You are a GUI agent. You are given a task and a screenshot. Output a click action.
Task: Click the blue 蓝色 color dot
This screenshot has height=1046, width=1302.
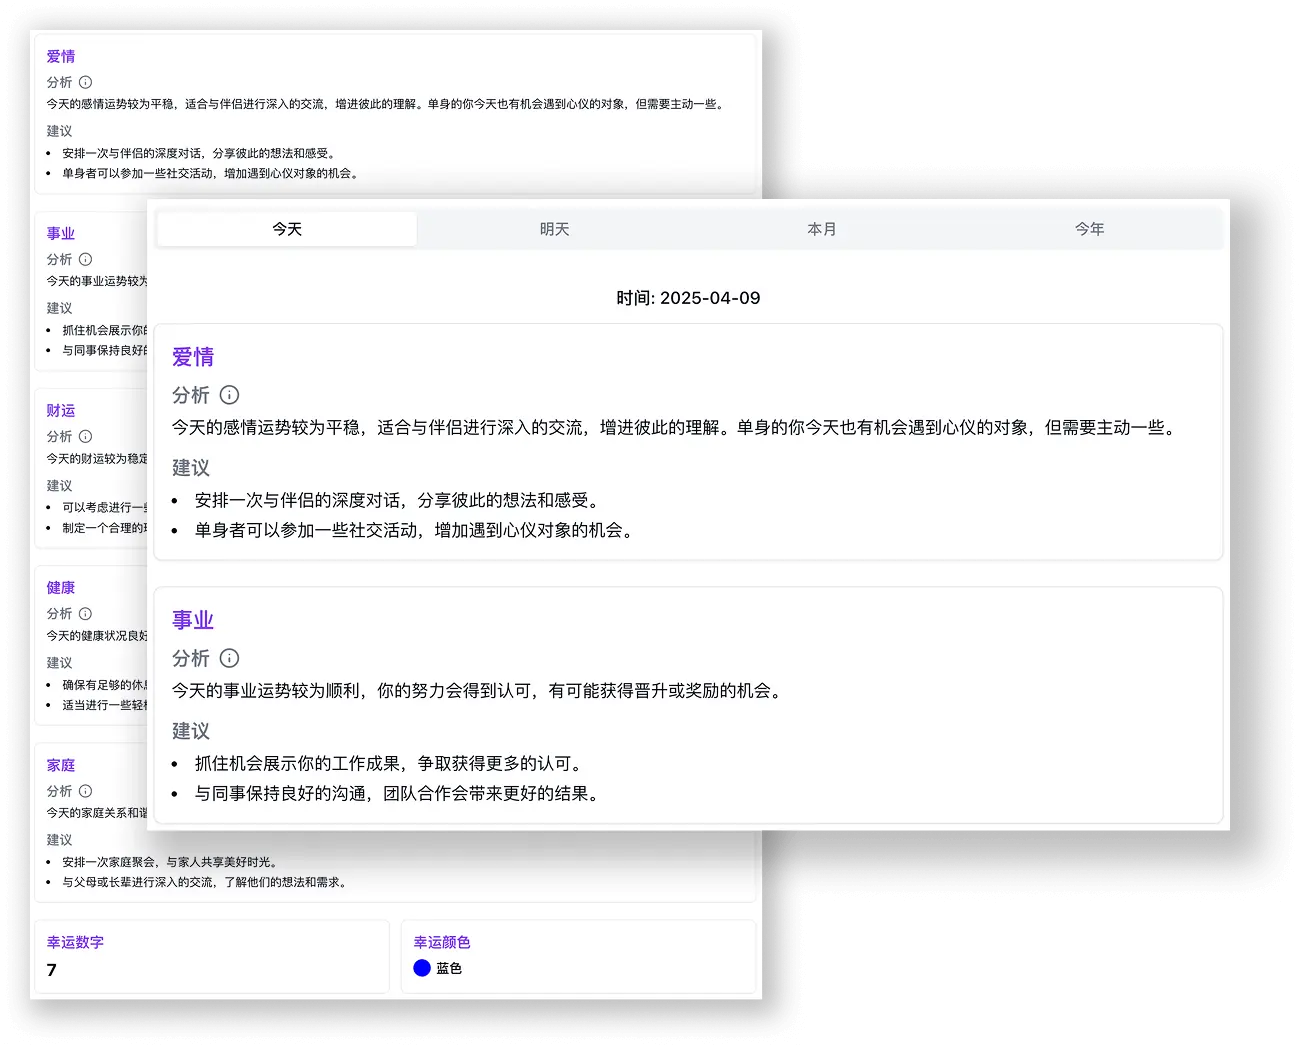pyautogui.click(x=422, y=968)
